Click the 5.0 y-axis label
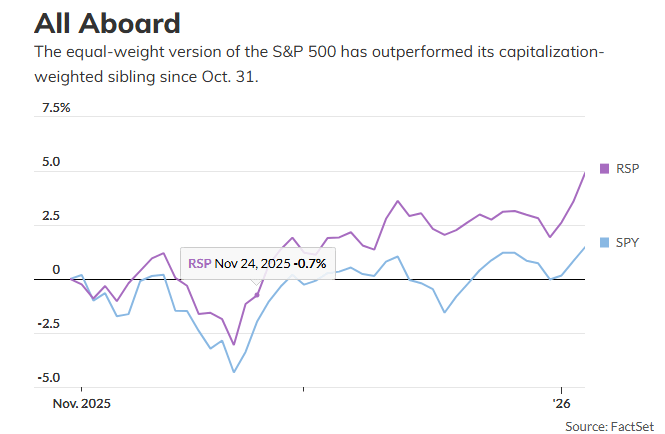 [x=51, y=162]
